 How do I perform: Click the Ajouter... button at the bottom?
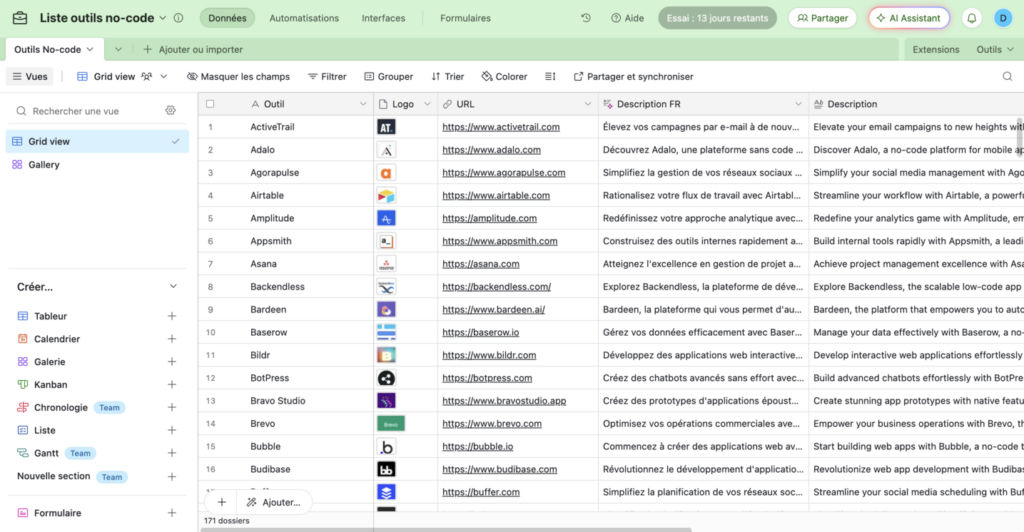(274, 502)
